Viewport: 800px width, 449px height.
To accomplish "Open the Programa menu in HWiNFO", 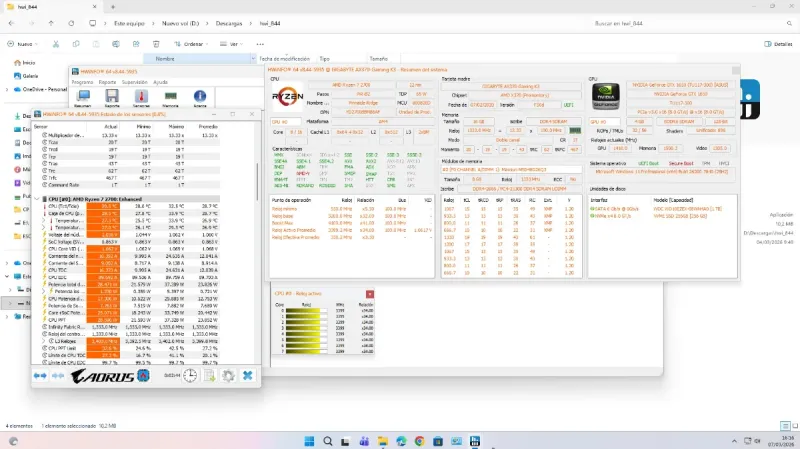I will pos(82,82).
